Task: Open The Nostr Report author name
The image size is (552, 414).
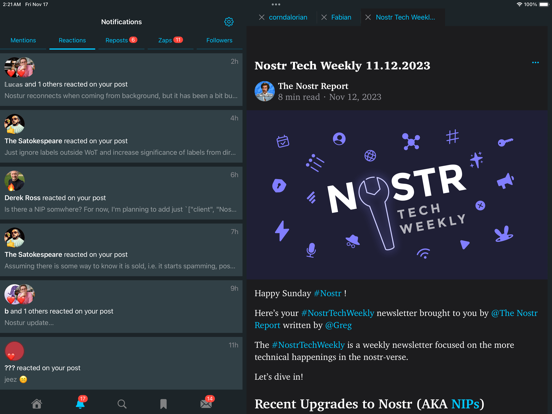Action: point(313,86)
